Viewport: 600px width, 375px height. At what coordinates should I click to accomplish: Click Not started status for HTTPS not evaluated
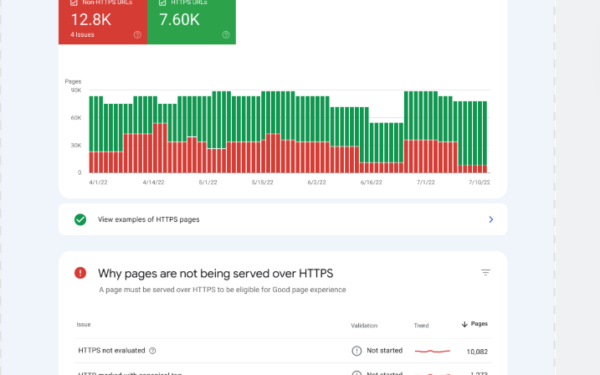385,351
